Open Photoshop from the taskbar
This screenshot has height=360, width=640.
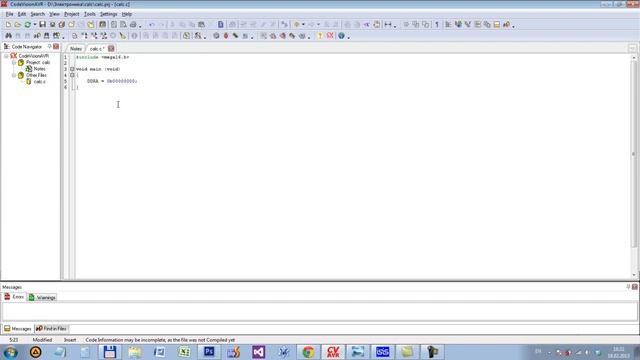(x=209, y=352)
